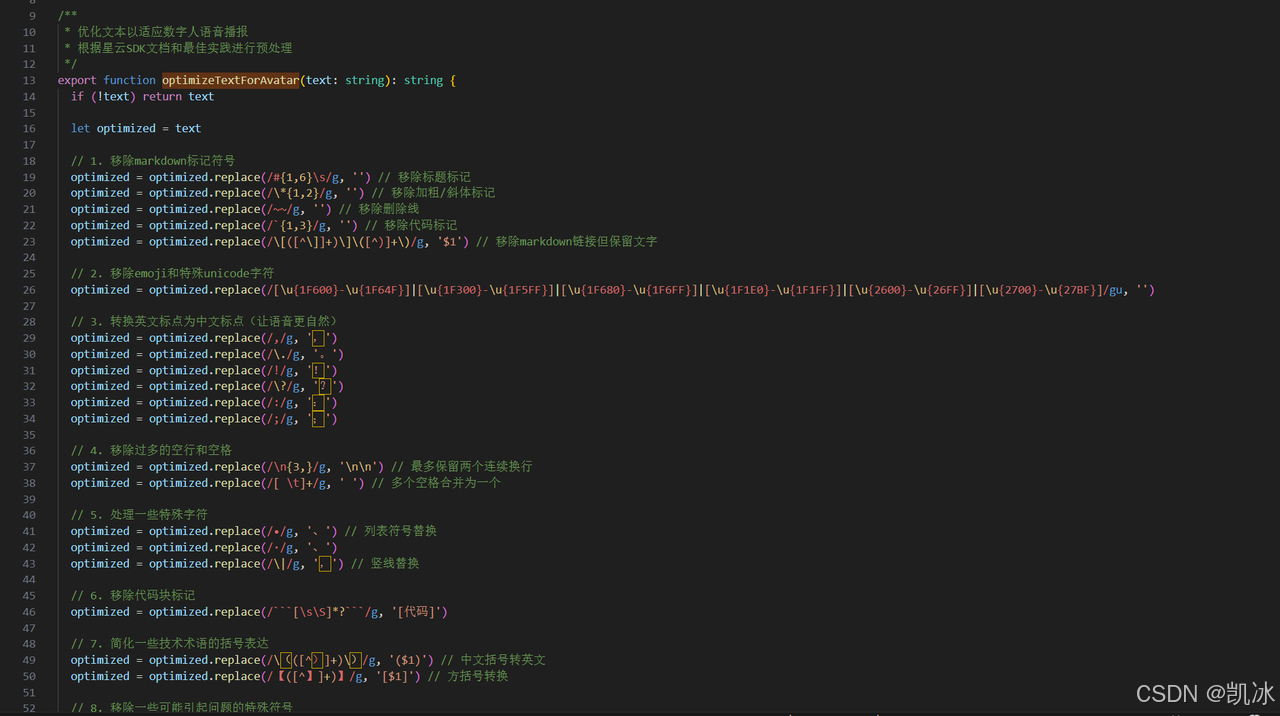Click the boxed comma string on line 43
Screen dimensions: 1280x716
[x=326, y=563]
